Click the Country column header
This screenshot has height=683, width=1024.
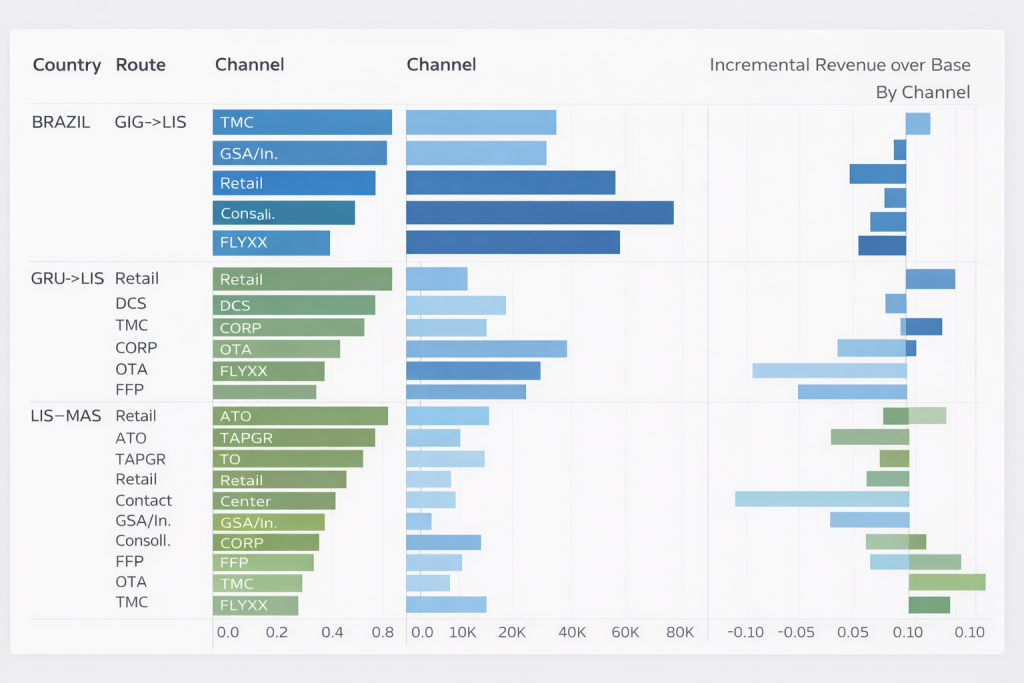click(x=67, y=65)
